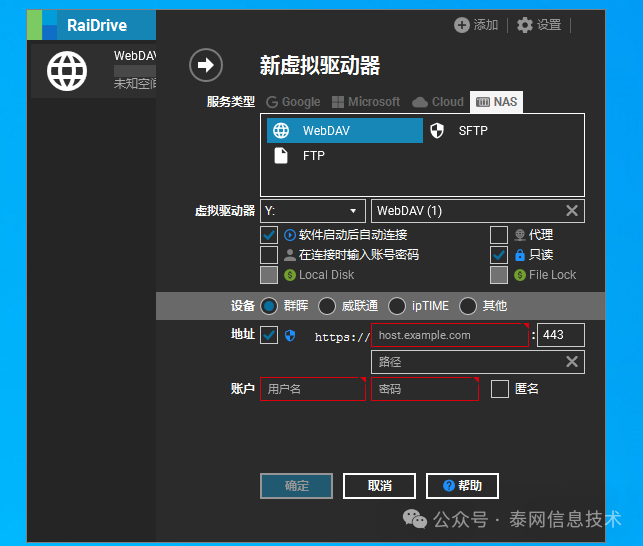Click the 取消 cancel button

(x=379, y=486)
